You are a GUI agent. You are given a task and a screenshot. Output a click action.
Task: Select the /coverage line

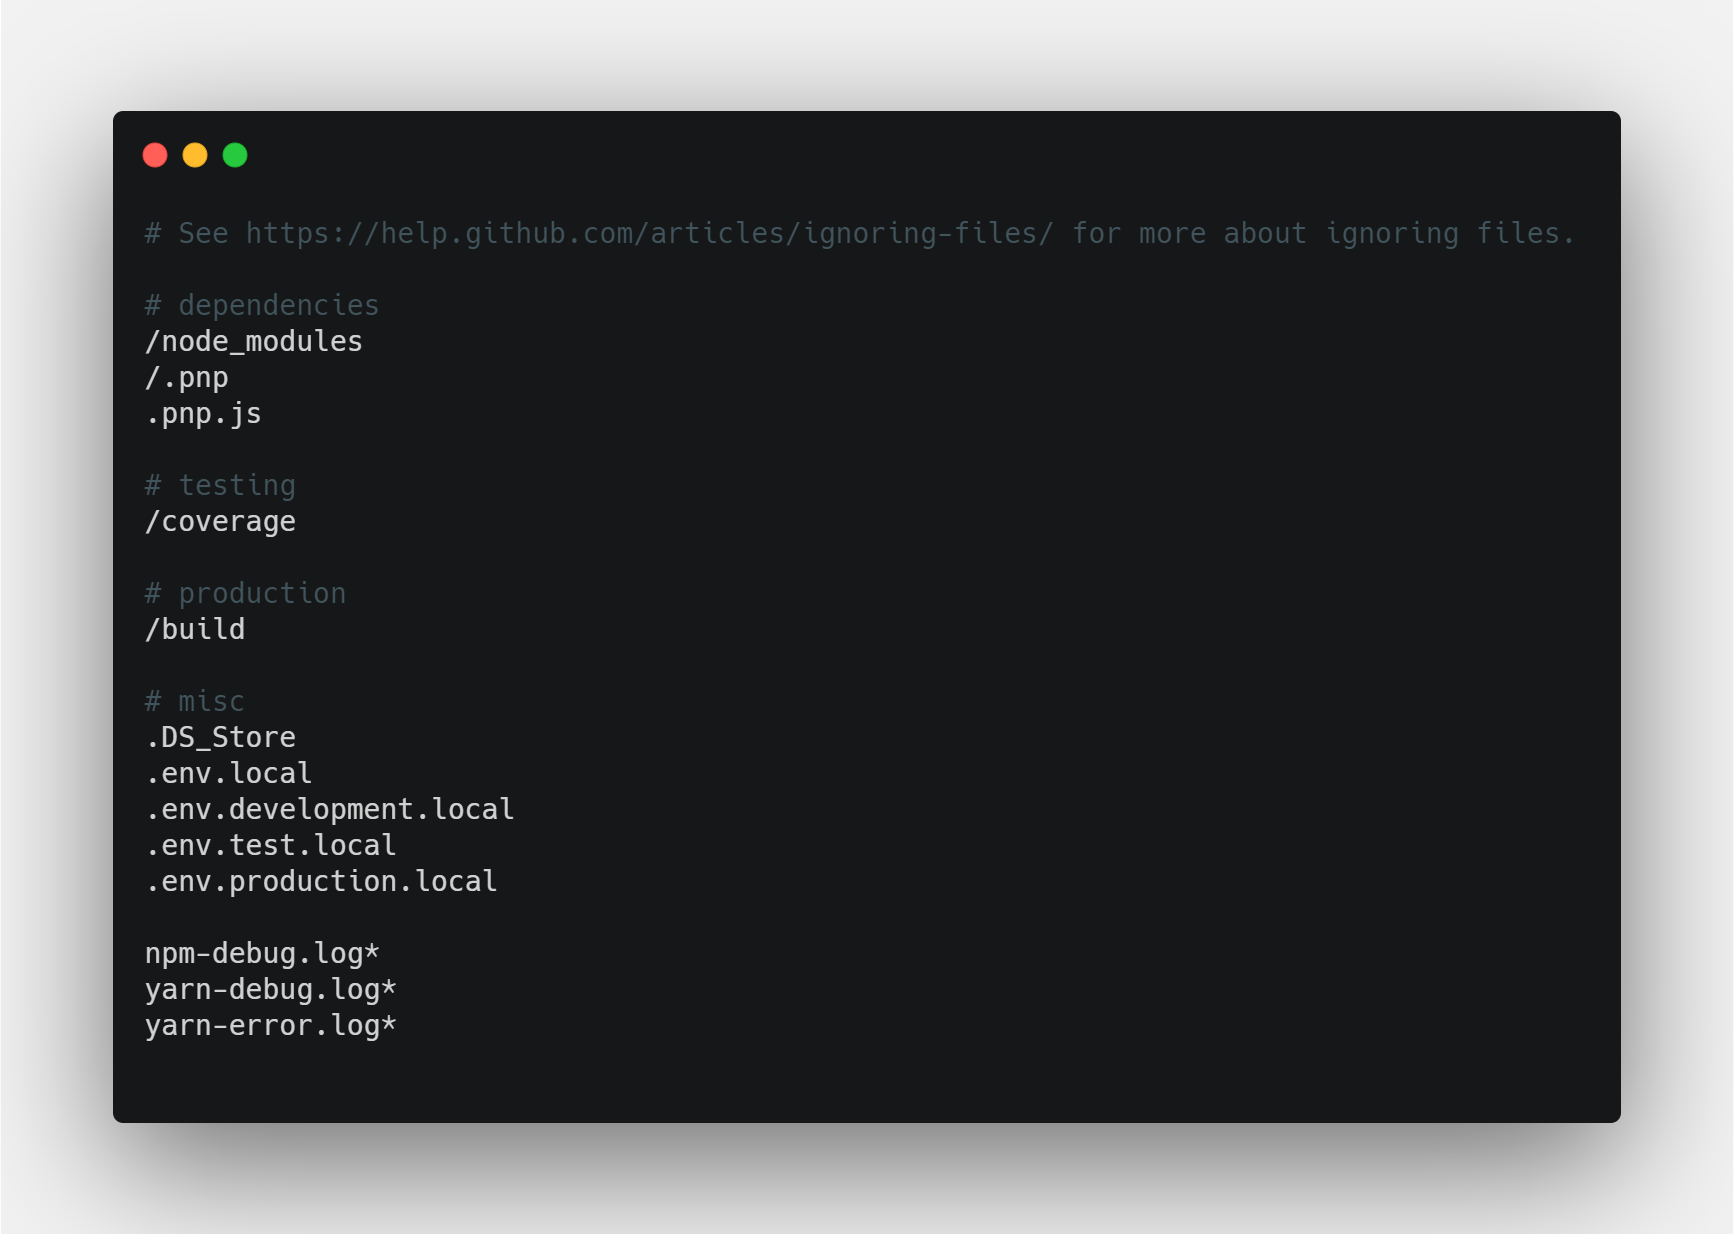220,521
